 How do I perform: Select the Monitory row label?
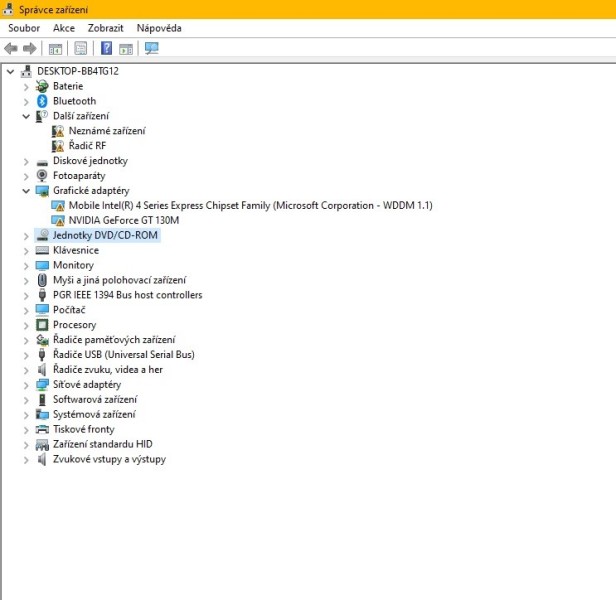pos(73,265)
